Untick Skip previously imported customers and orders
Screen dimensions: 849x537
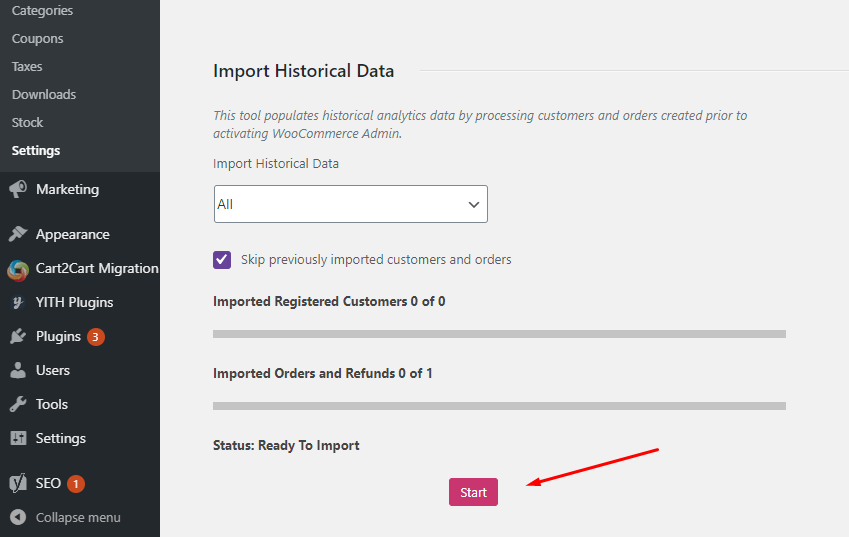click(222, 260)
